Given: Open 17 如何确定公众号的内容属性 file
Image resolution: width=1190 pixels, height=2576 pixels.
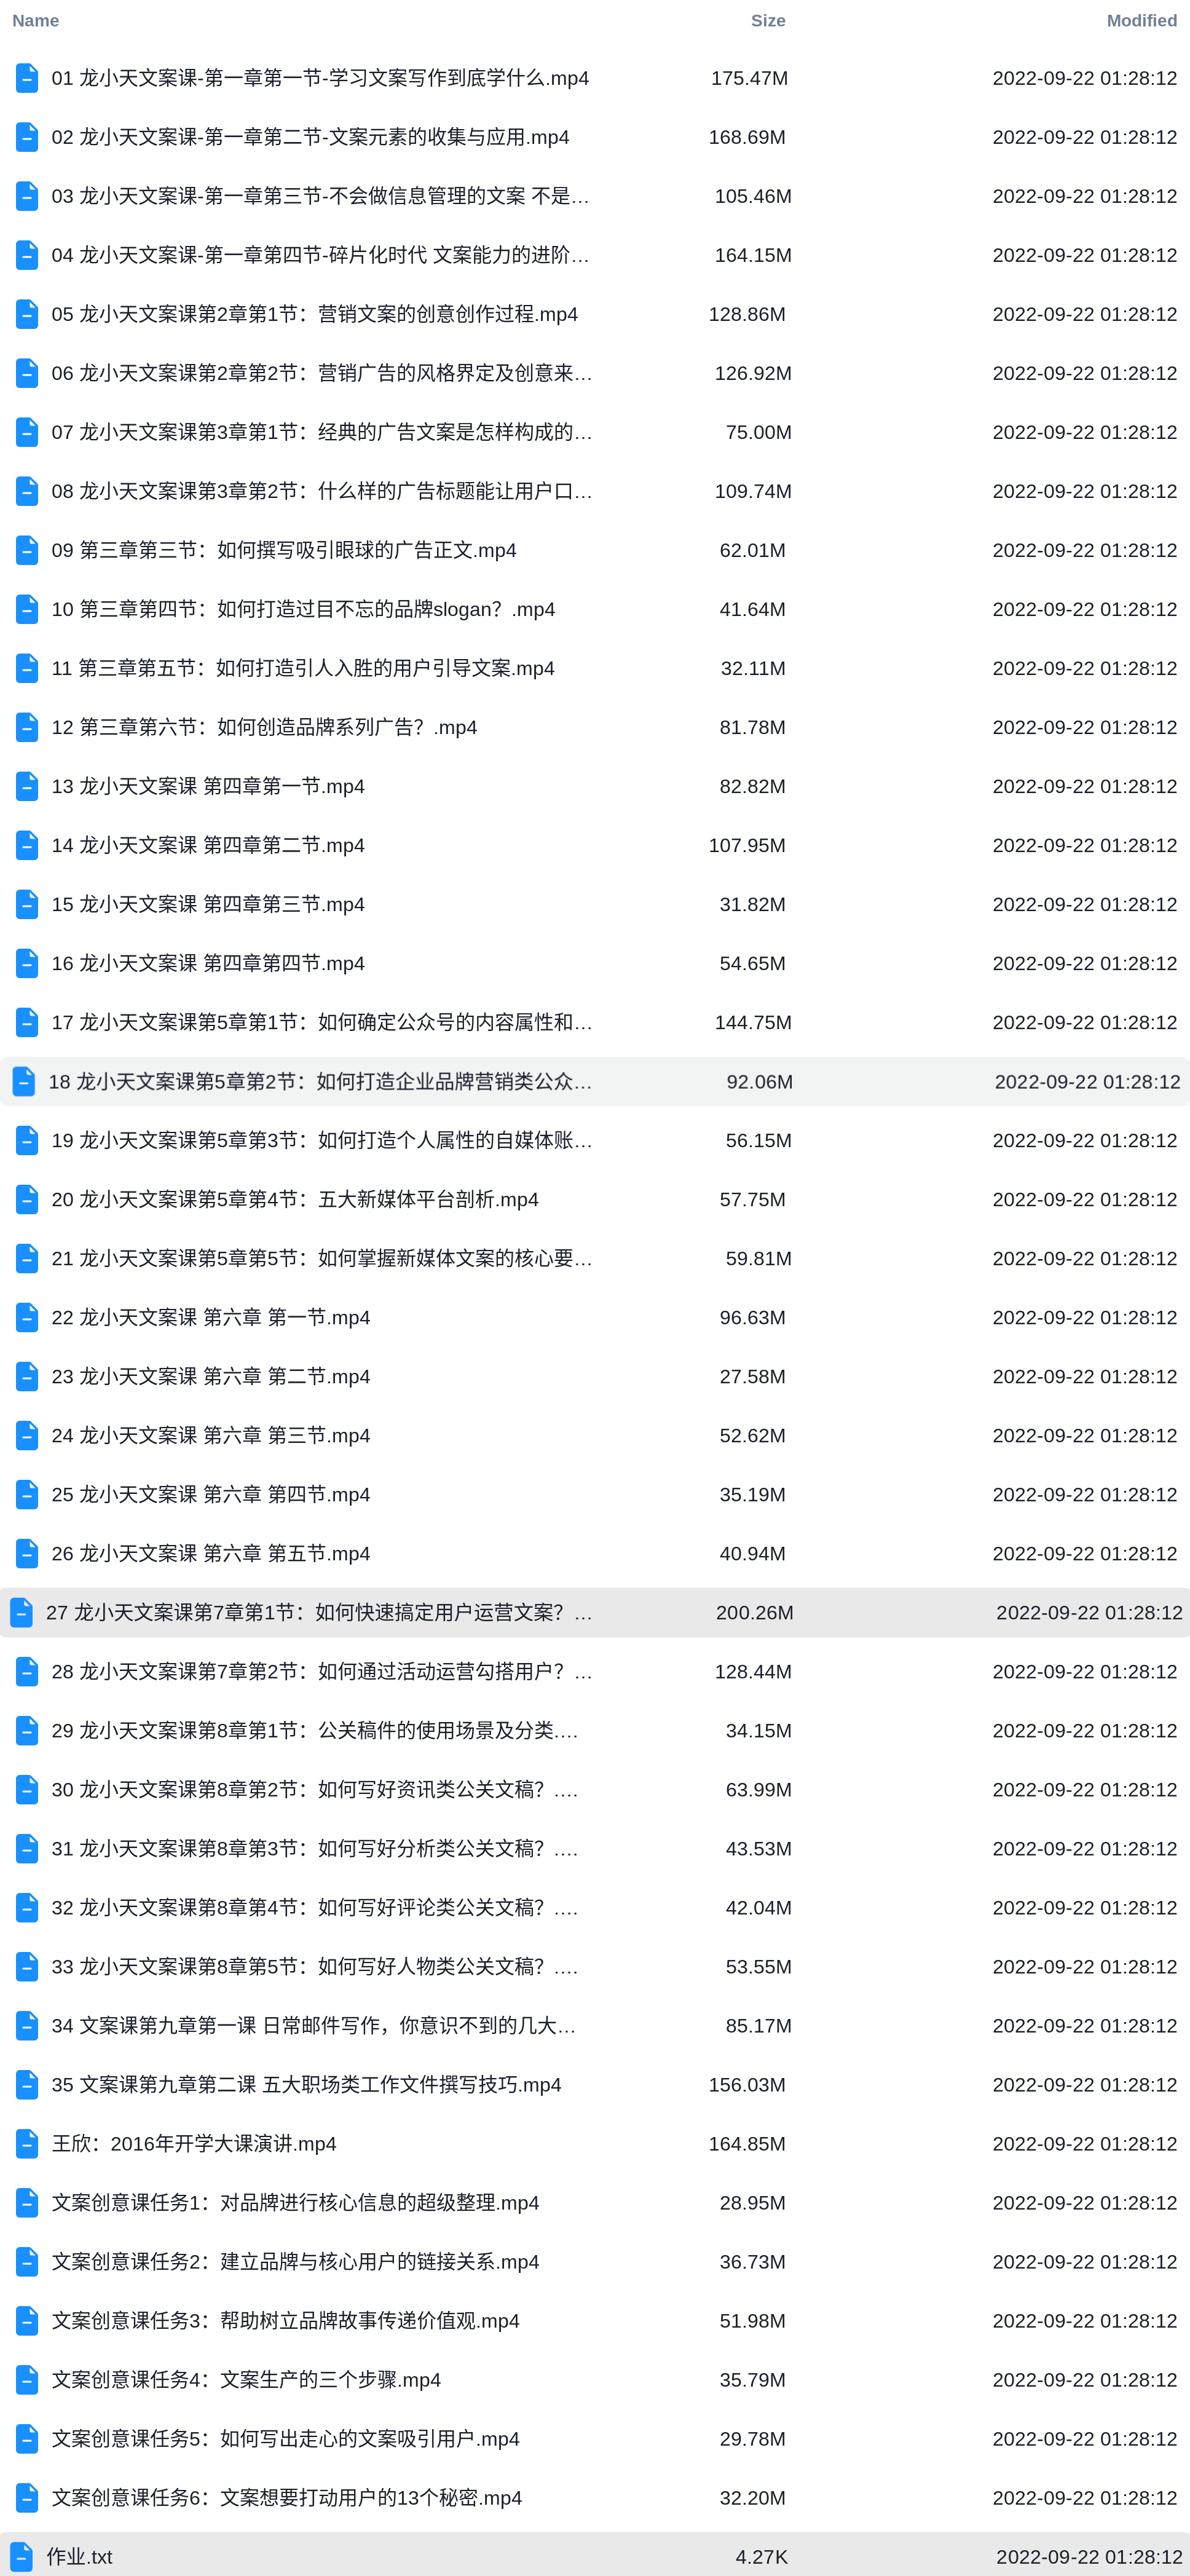Looking at the screenshot, I should (x=322, y=1022).
